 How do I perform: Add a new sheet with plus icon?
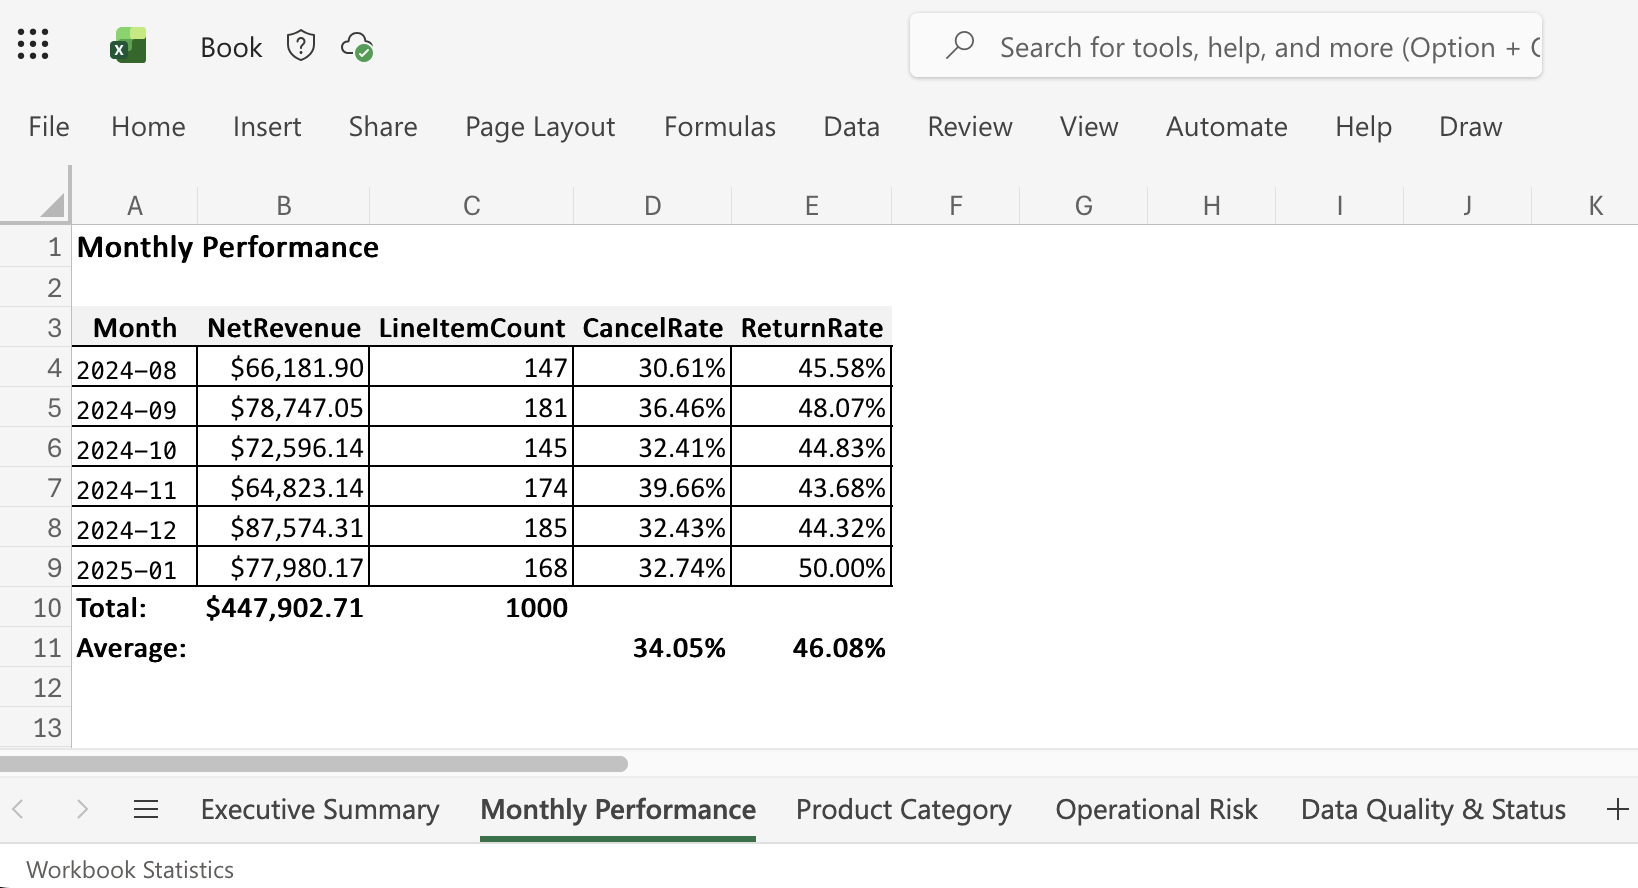click(1617, 809)
